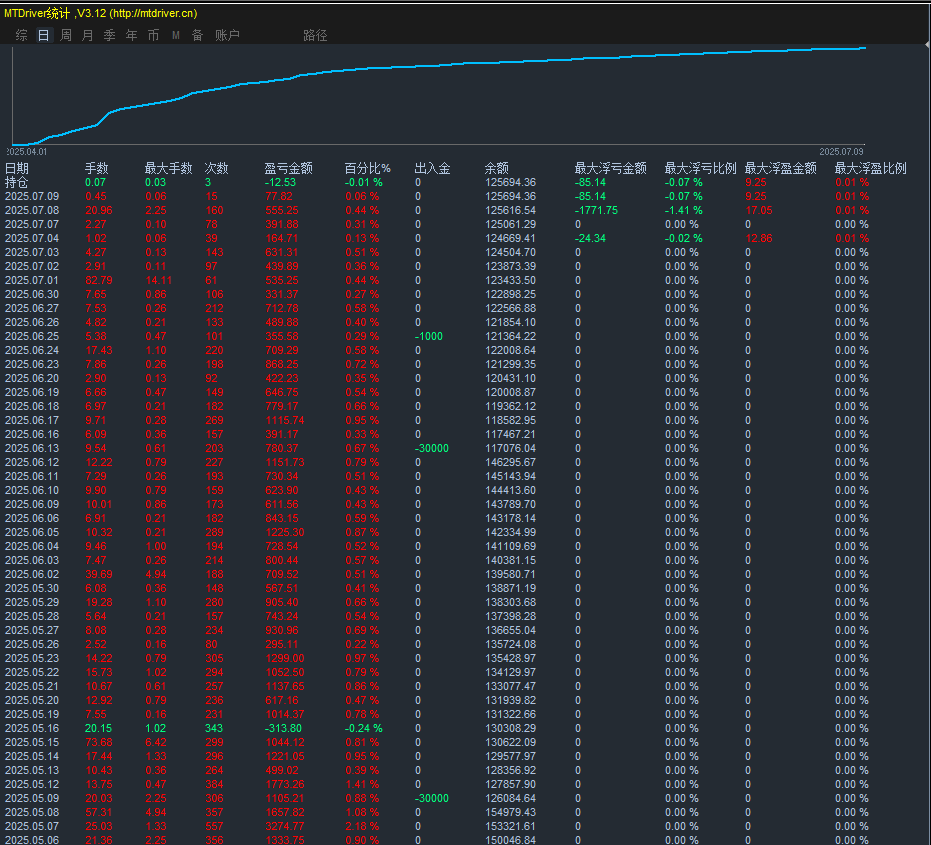Select the 路径 path tab
Viewport: 931px width, 845px height.
point(315,35)
